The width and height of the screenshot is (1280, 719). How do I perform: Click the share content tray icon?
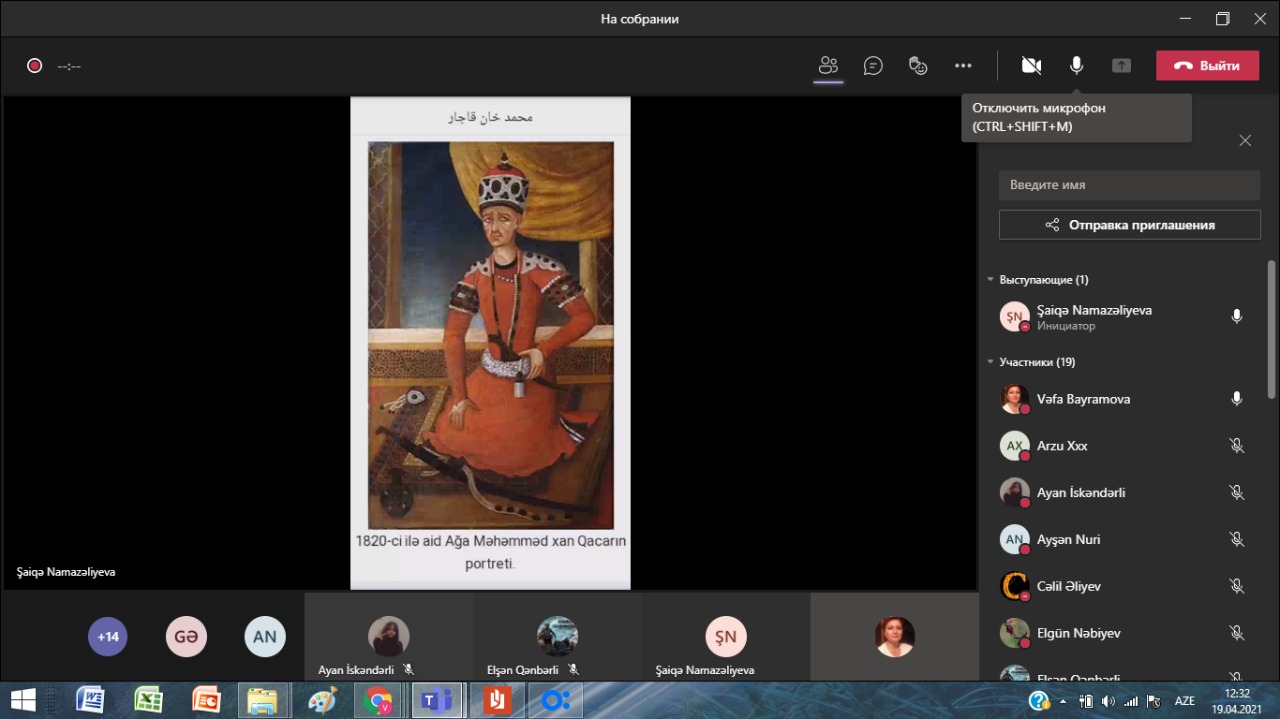point(1122,66)
